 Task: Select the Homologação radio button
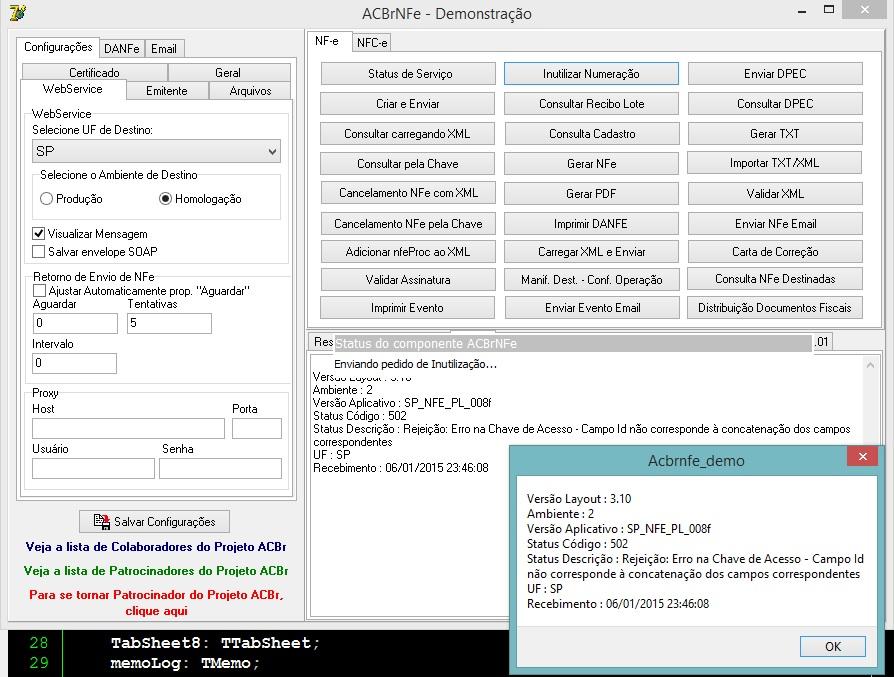click(165, 198)
